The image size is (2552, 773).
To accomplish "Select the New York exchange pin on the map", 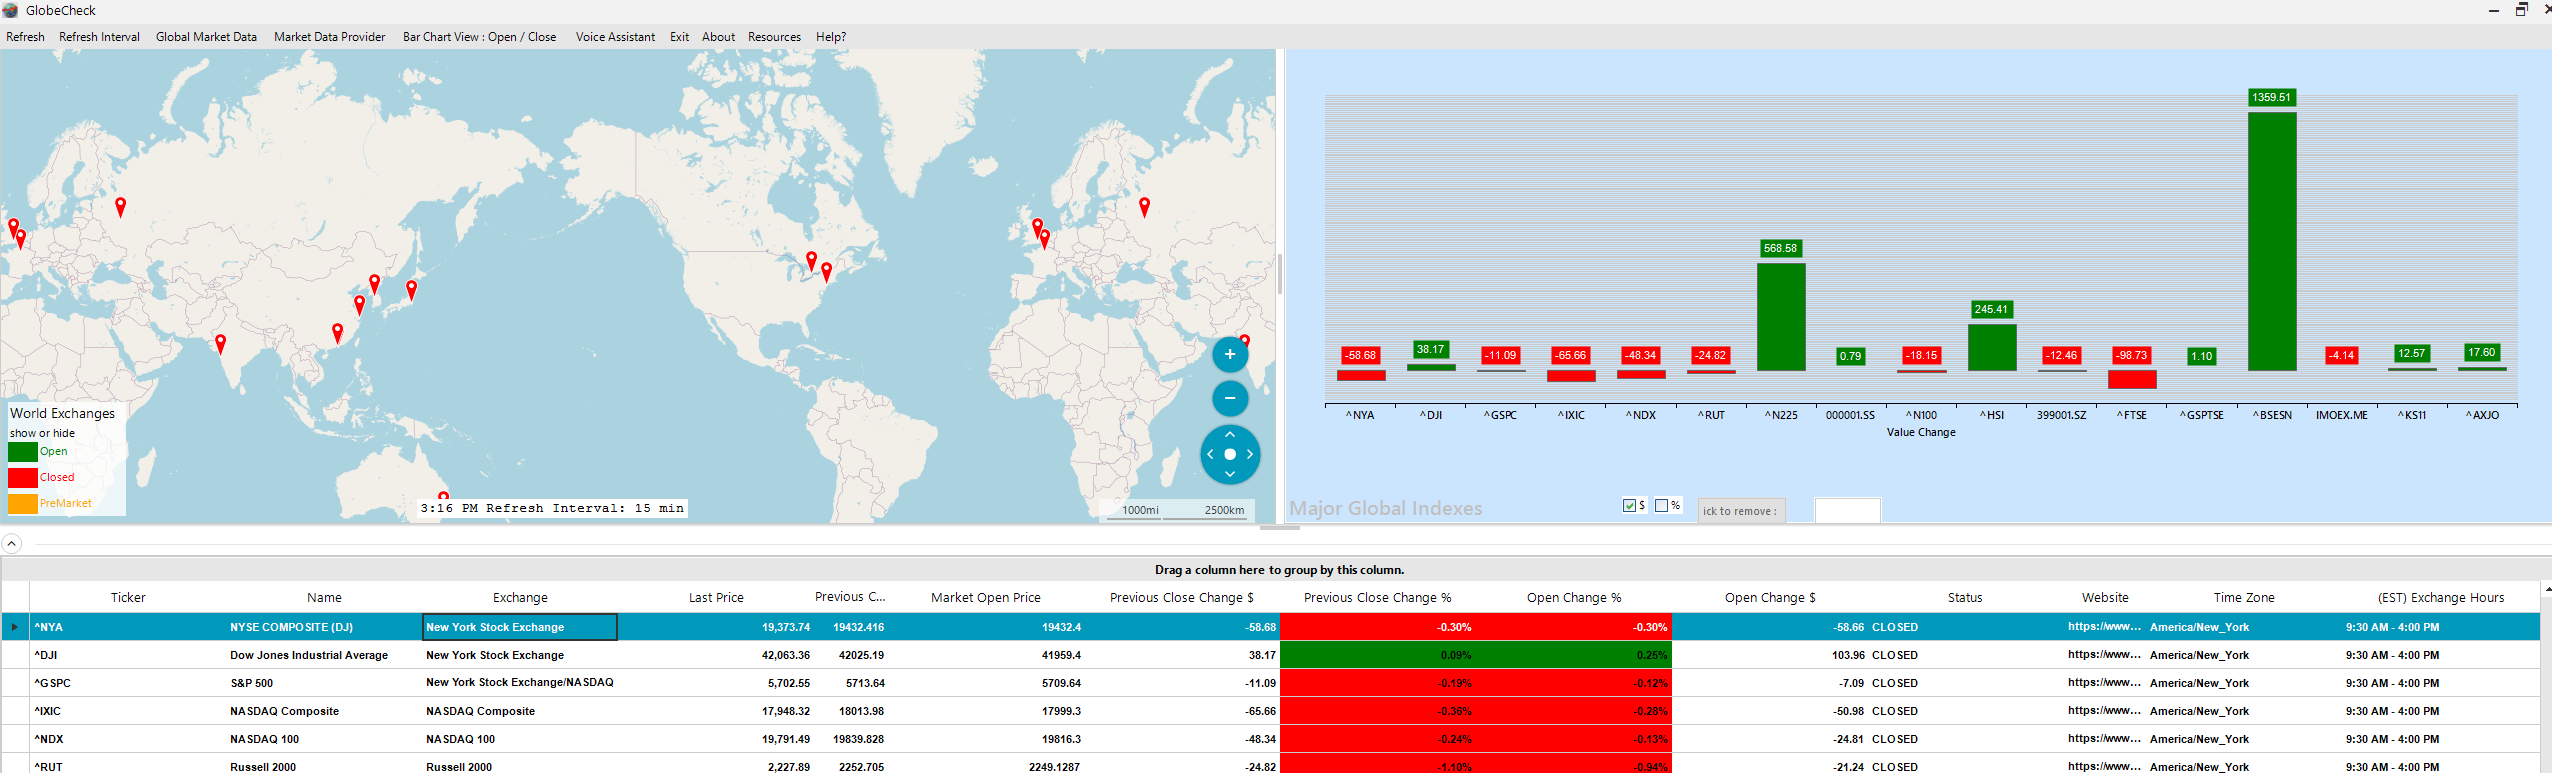I will tap(826, 272).
